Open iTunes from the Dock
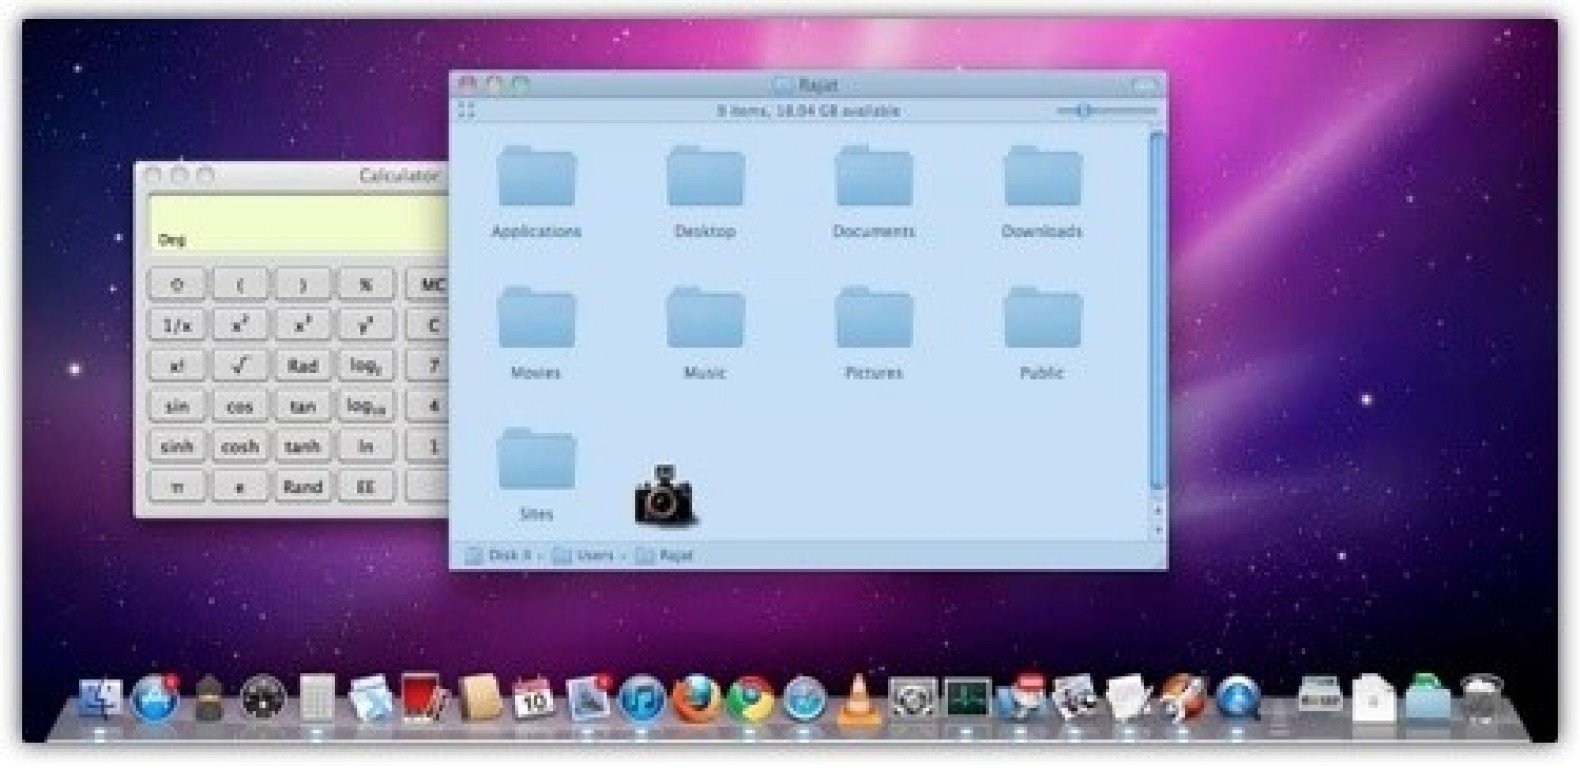 click(x=641, y=698)
